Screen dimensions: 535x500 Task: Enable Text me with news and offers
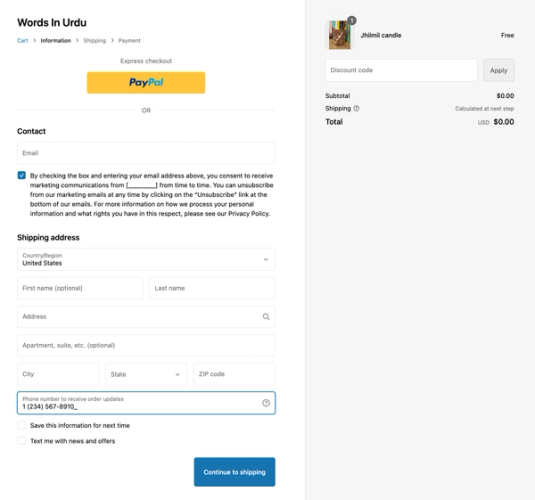[x=21, y=441]
